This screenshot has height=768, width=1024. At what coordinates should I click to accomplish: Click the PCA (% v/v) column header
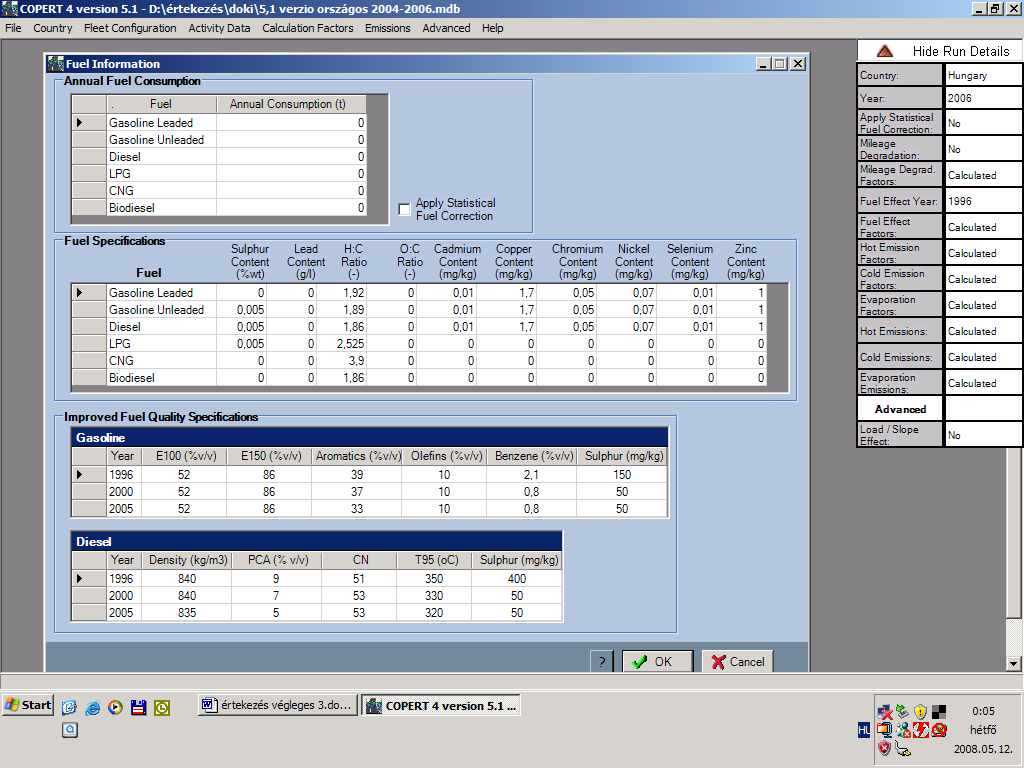pyautogui.click(x=276, y=560)
